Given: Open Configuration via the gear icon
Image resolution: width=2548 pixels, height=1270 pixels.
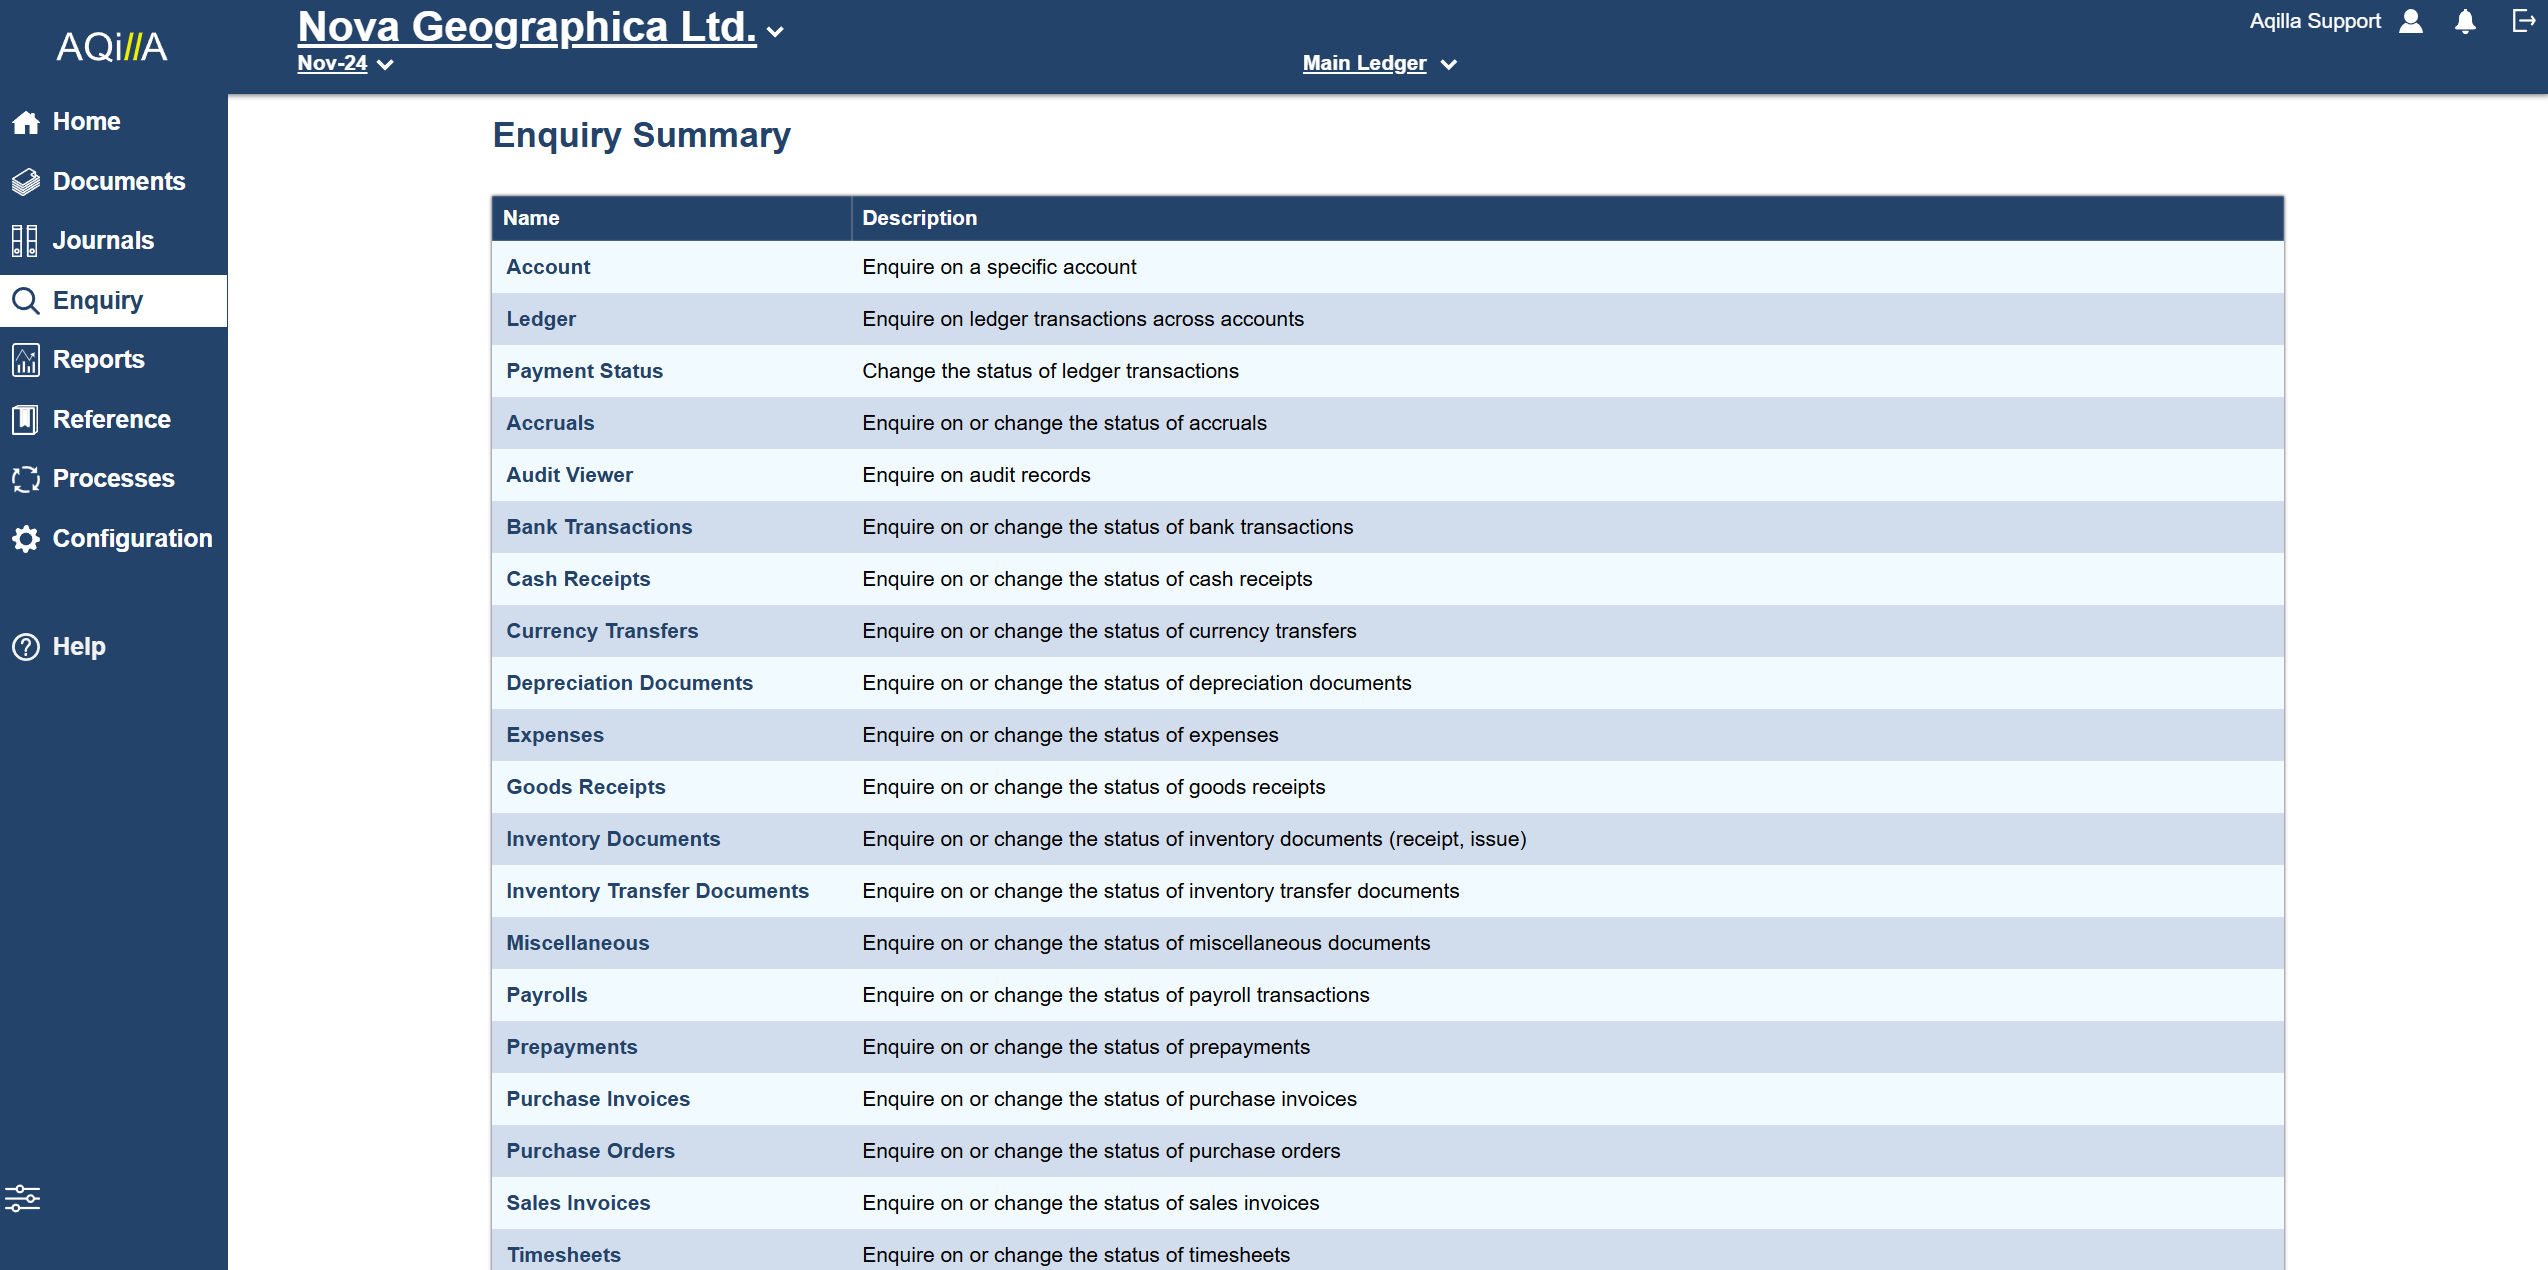Looking at the screenshot, I should [x=26, y=539].
